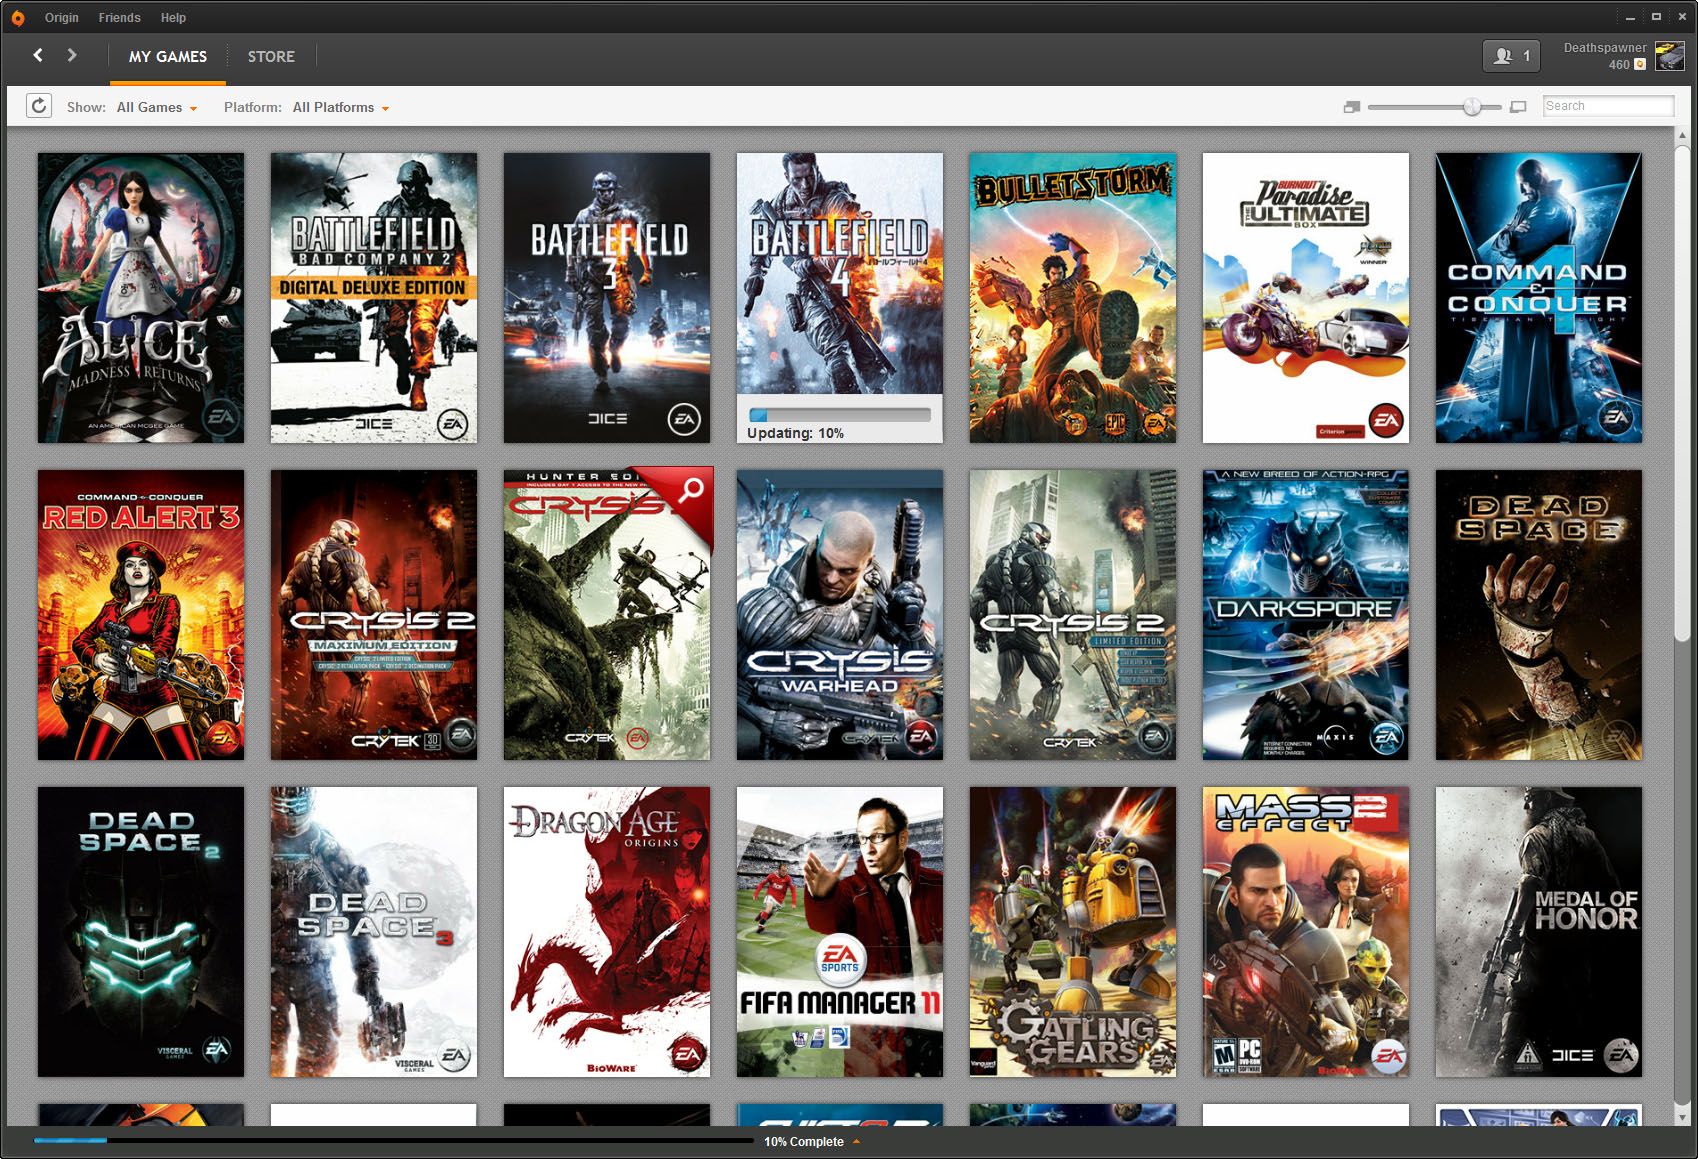Screen dimensions: 1698x1159
Task: Go forward with the right arrow
Action: 72,55
